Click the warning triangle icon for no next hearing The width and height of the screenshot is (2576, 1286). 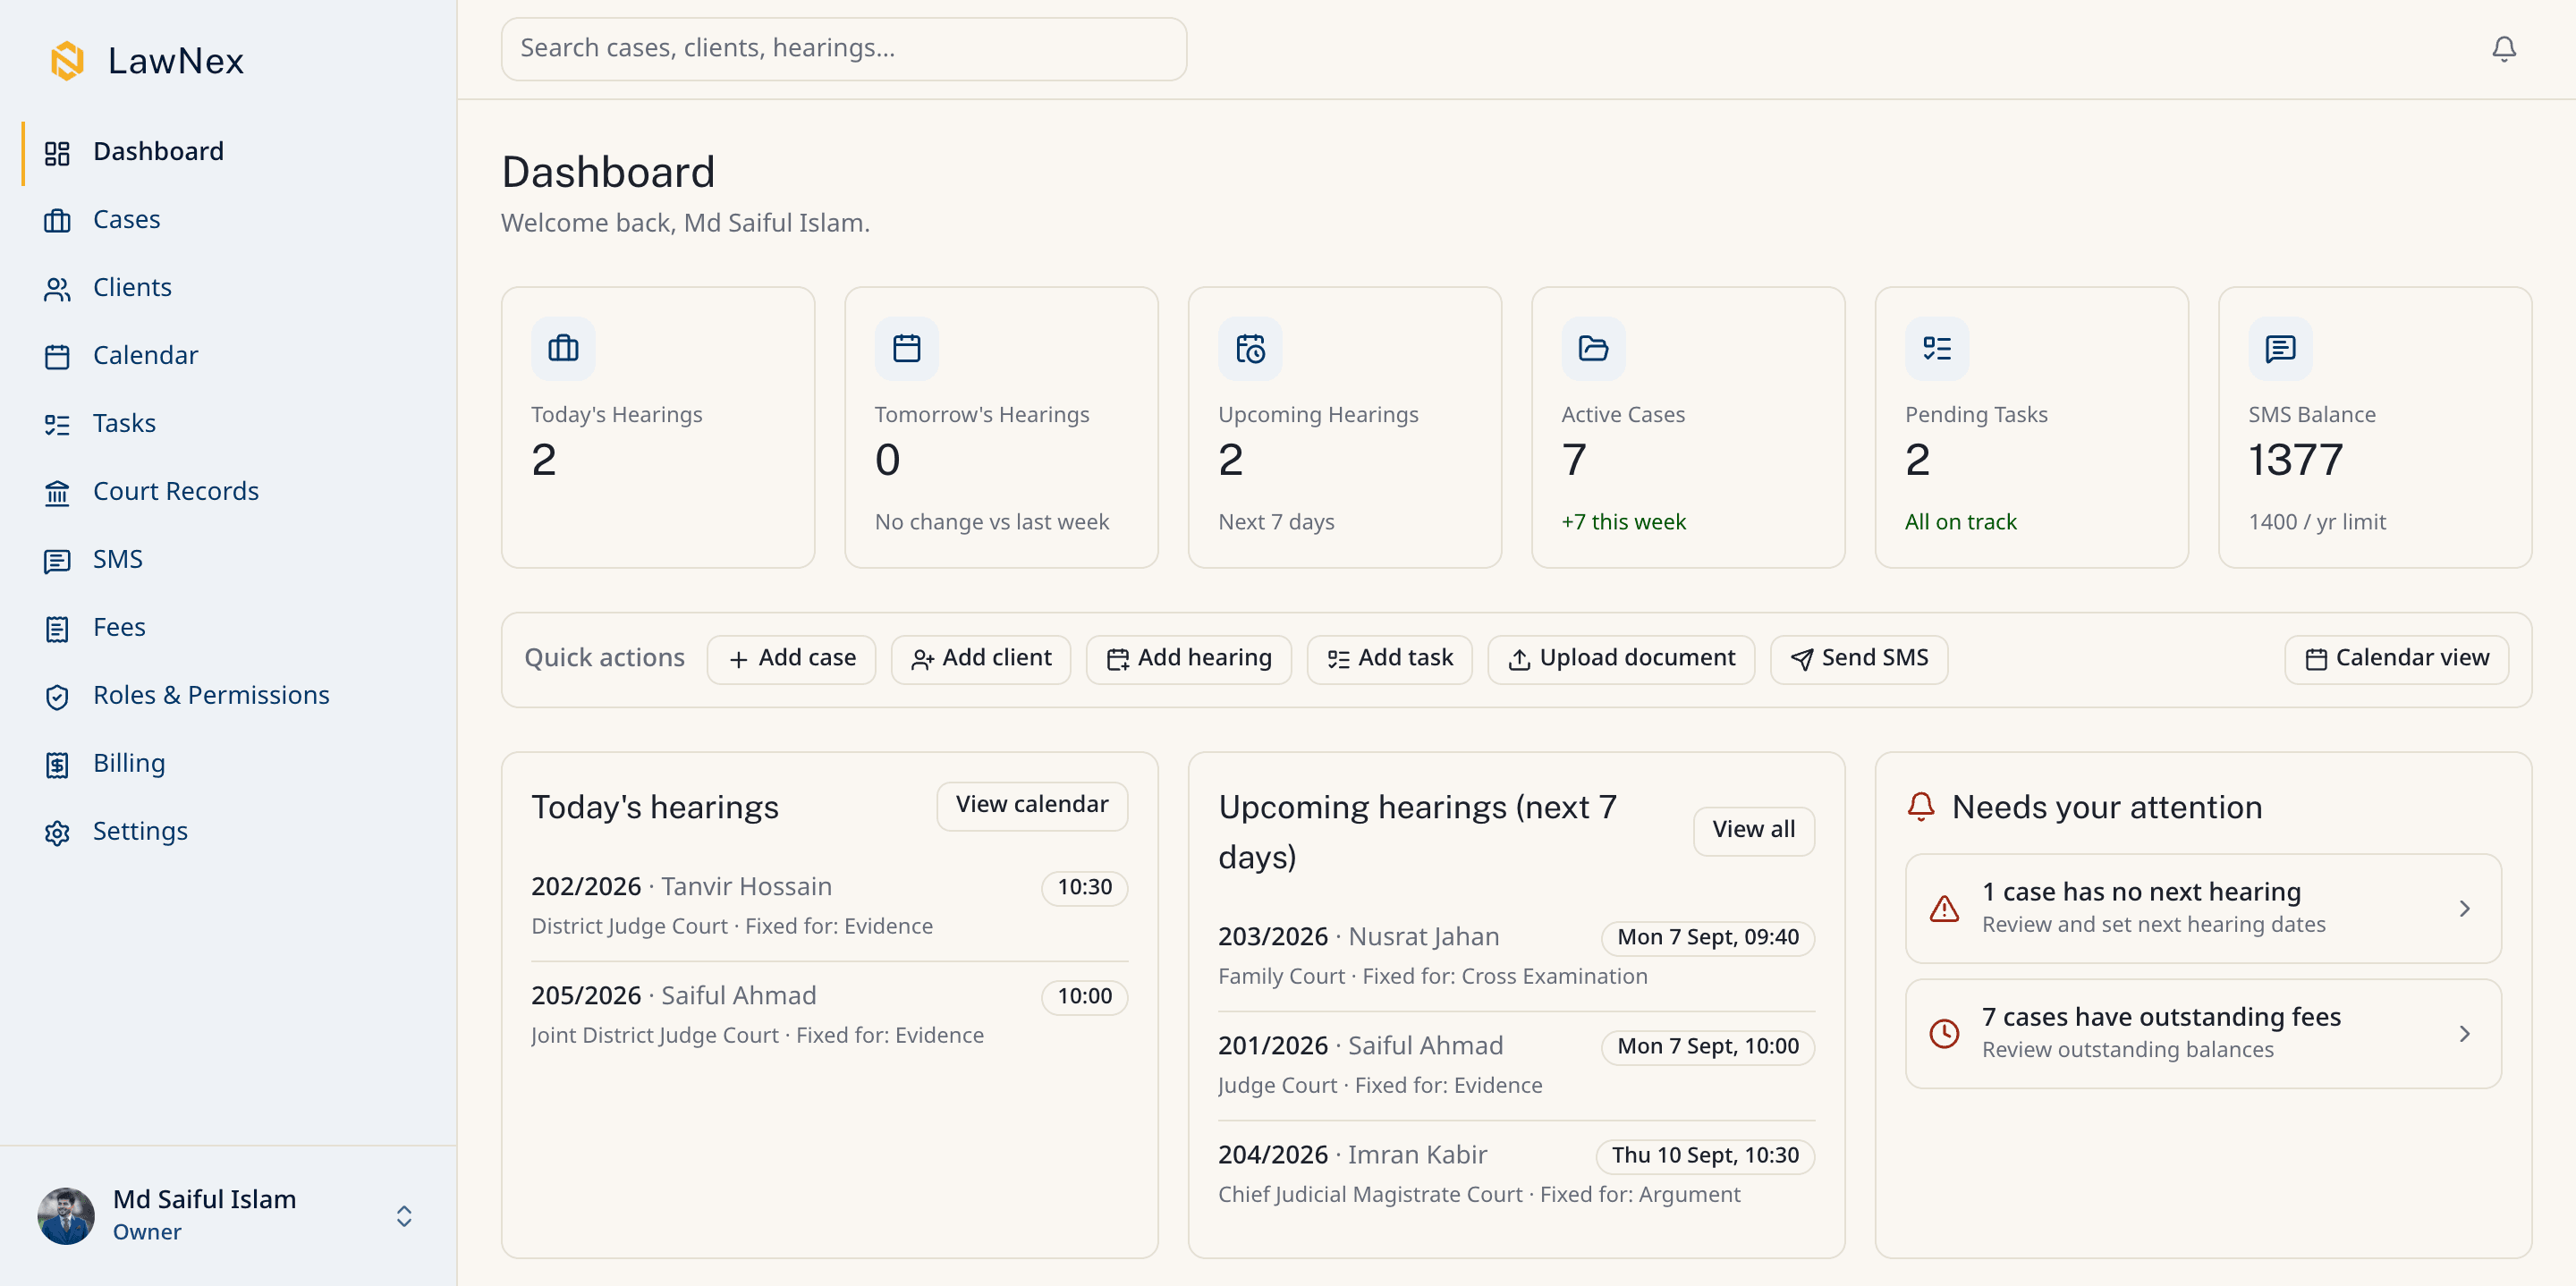tap(1944, 908)
